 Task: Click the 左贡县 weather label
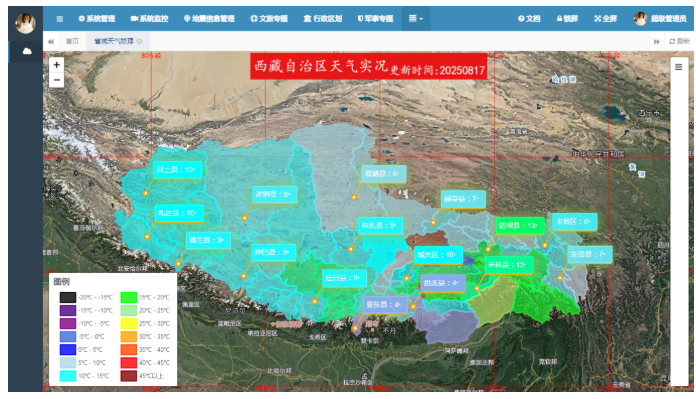(x=589, y=254)
